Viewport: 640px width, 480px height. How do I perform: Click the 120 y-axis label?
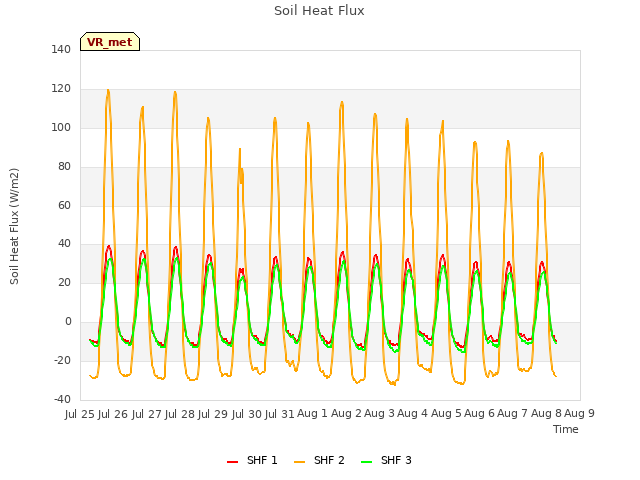(x=61, y=89)
